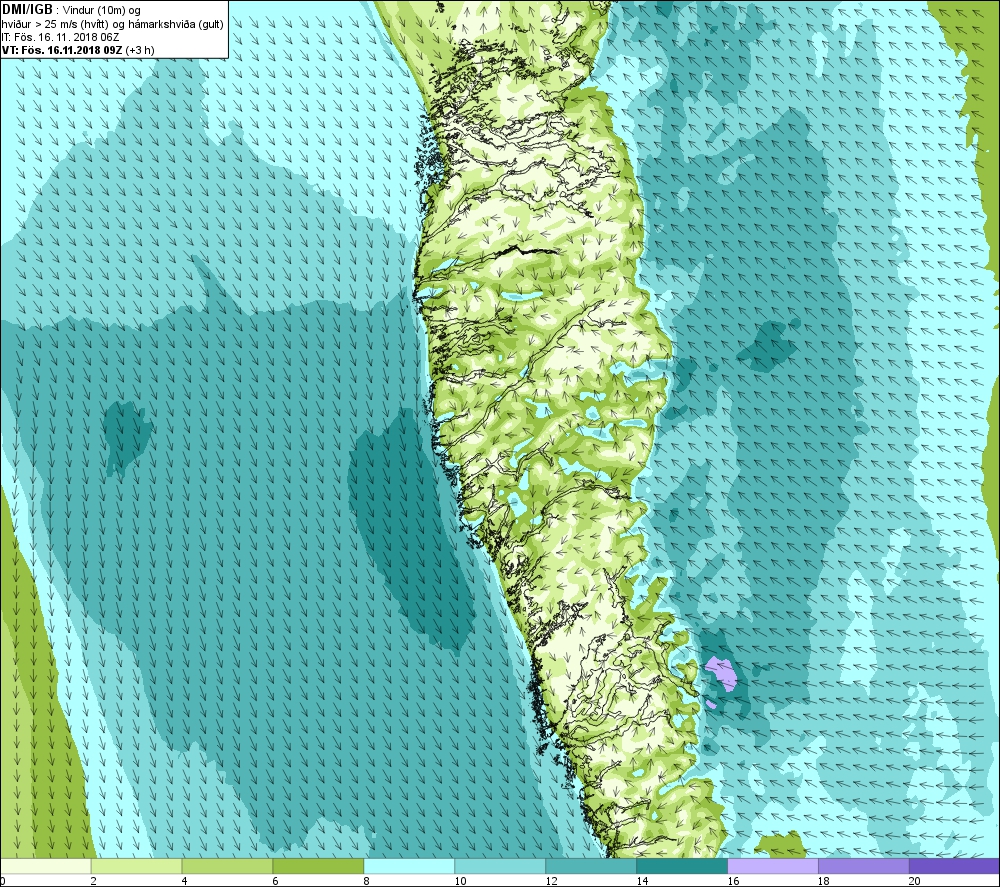Click the legend scale number '18'
1000x887 pixels.
[x=824, y=881]
